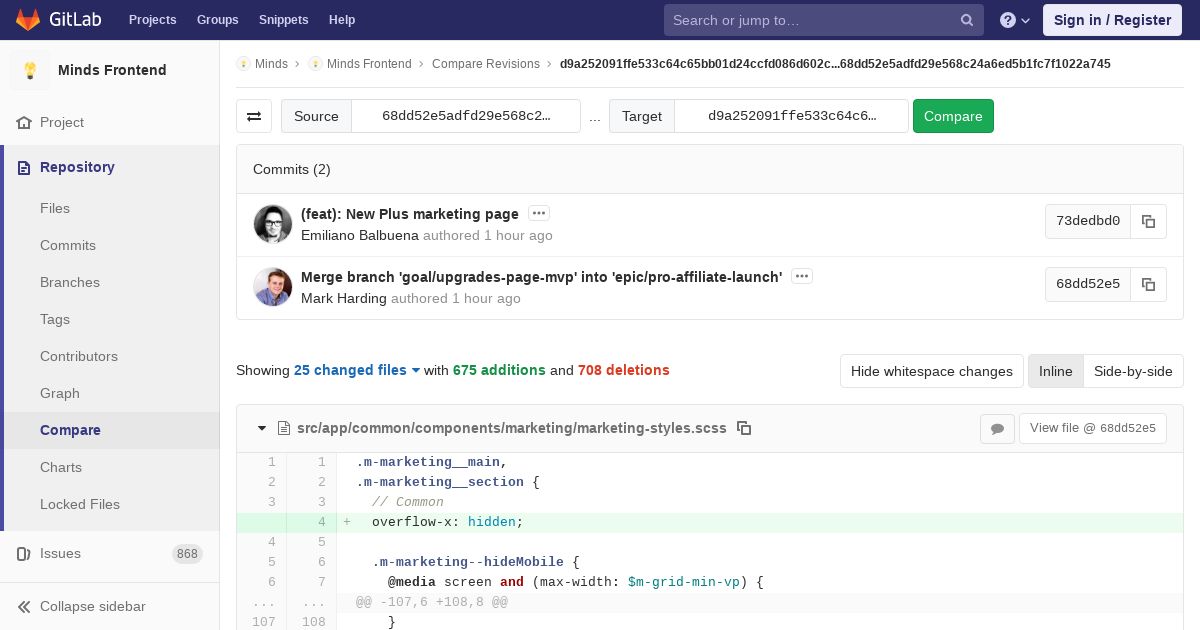
Task: Click the Search or jump to field
Action: (810, 20)
